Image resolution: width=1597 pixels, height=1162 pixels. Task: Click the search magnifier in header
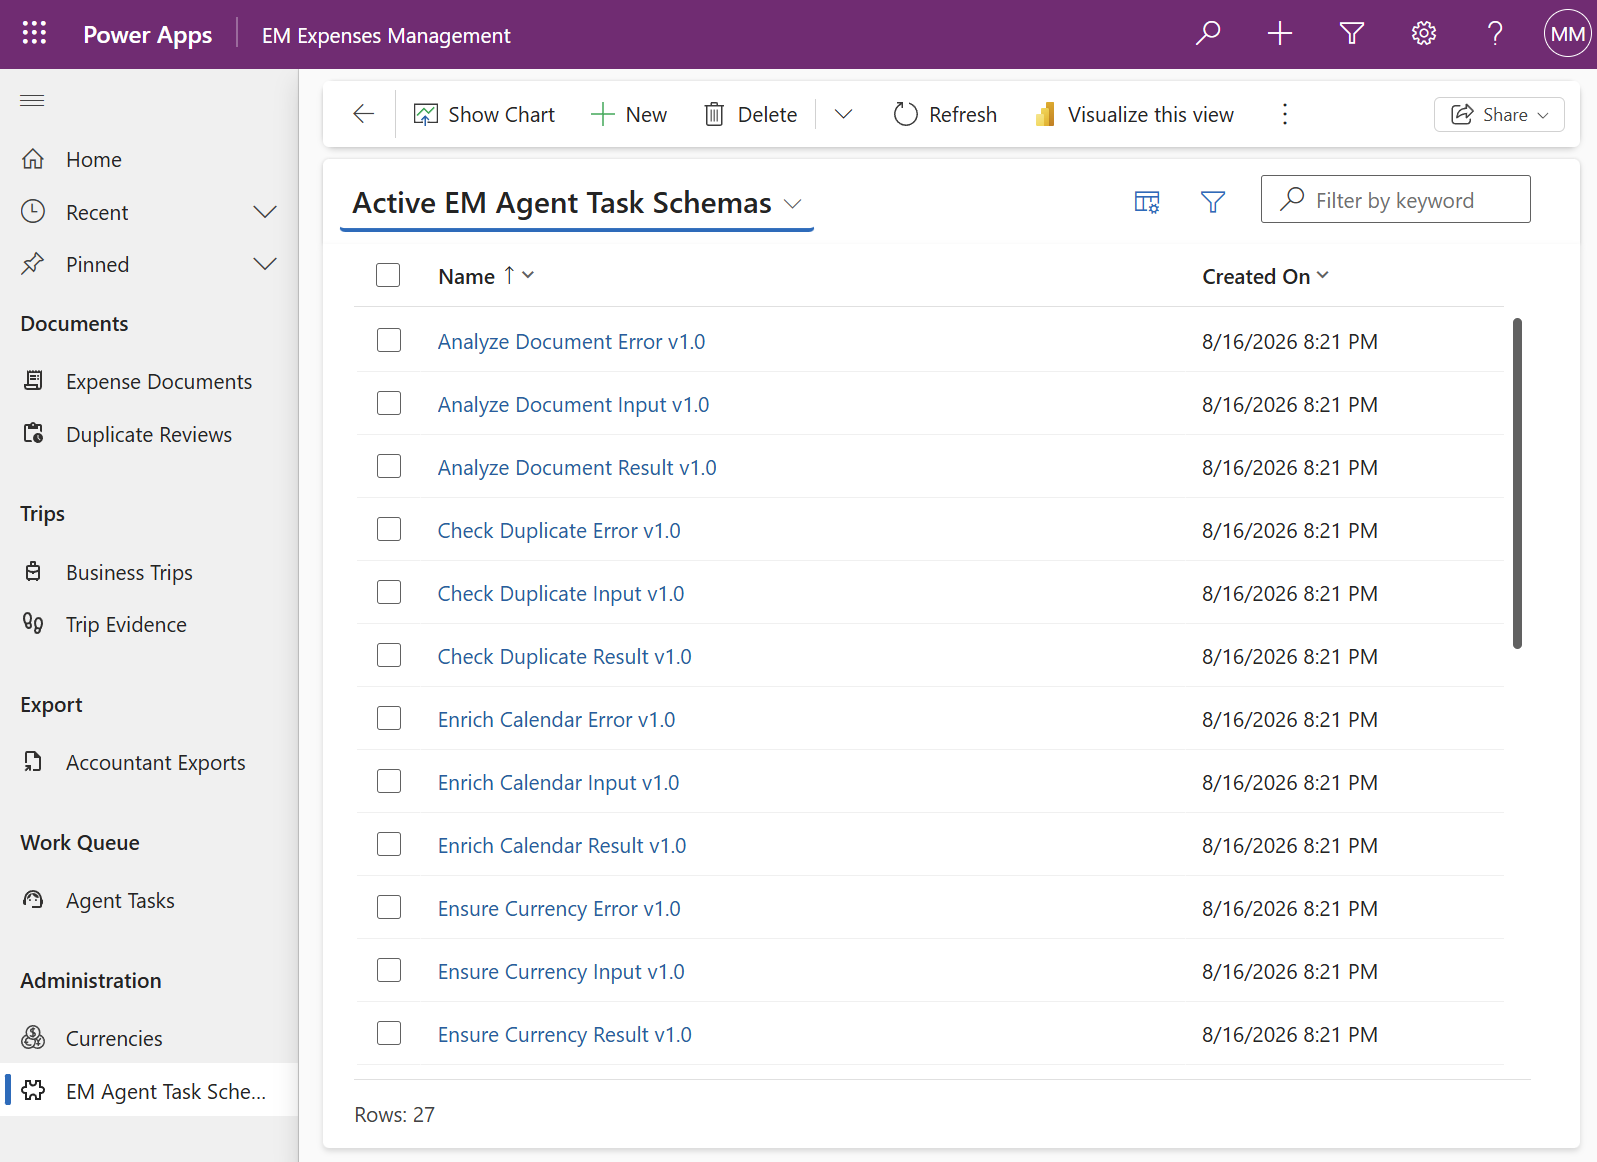point(1208,34)
